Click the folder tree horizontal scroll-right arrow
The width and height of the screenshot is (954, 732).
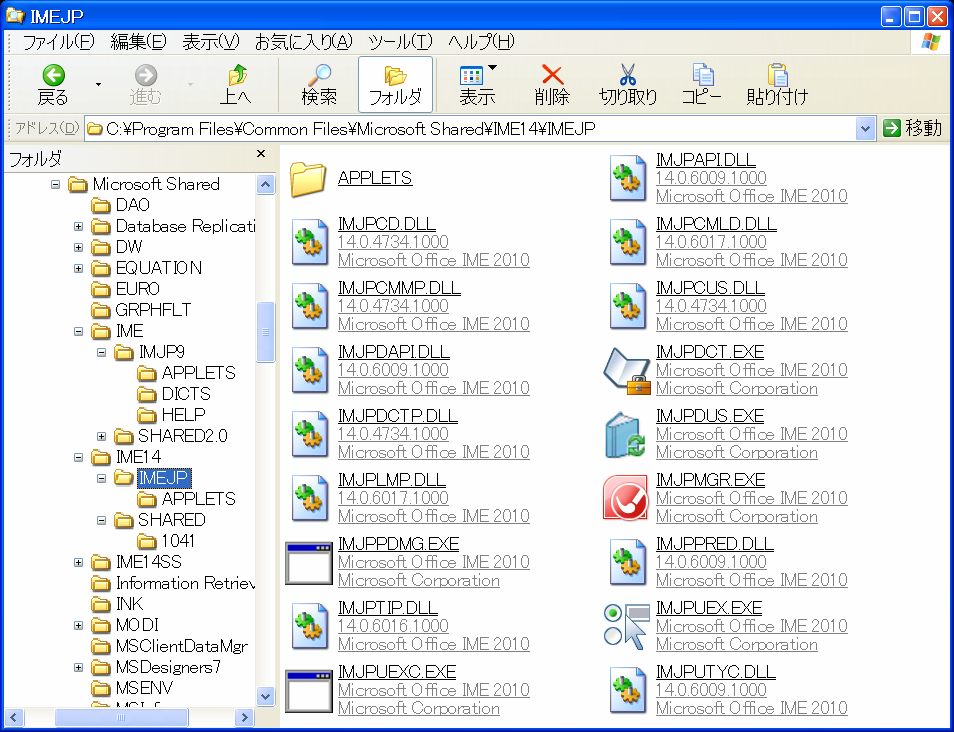244,717
